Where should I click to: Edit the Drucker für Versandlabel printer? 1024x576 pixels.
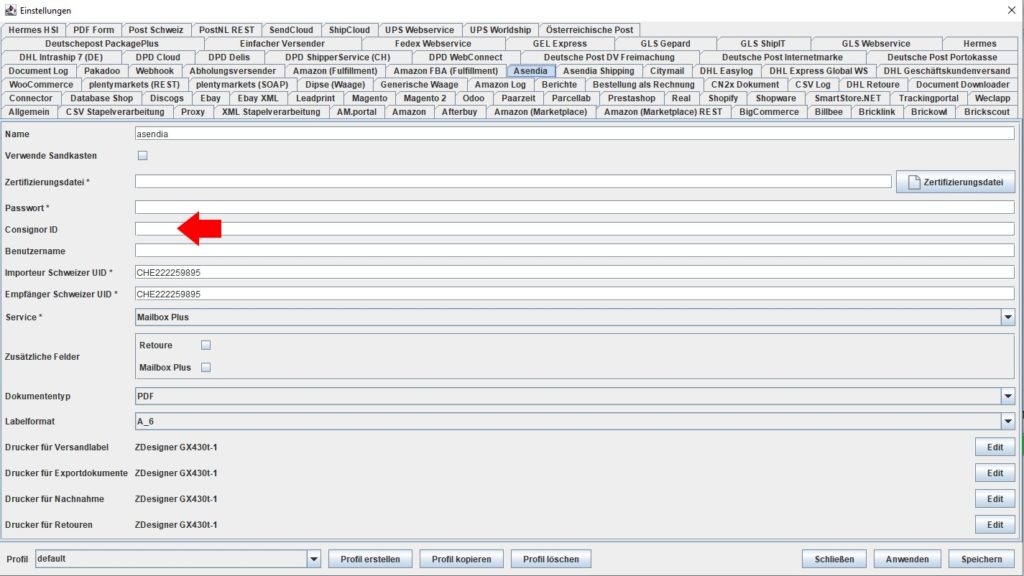click(995, 447)
